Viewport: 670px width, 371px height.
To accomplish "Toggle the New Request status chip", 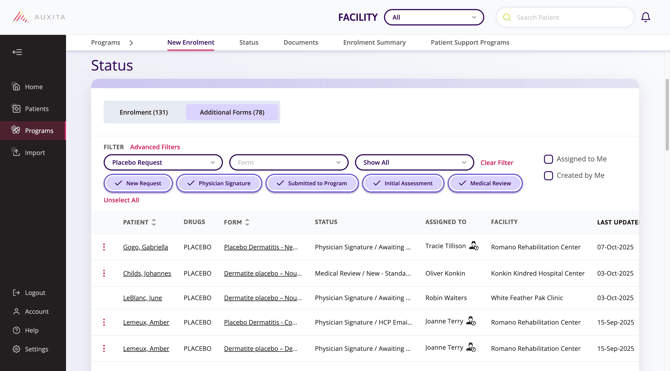I will 138,183.
